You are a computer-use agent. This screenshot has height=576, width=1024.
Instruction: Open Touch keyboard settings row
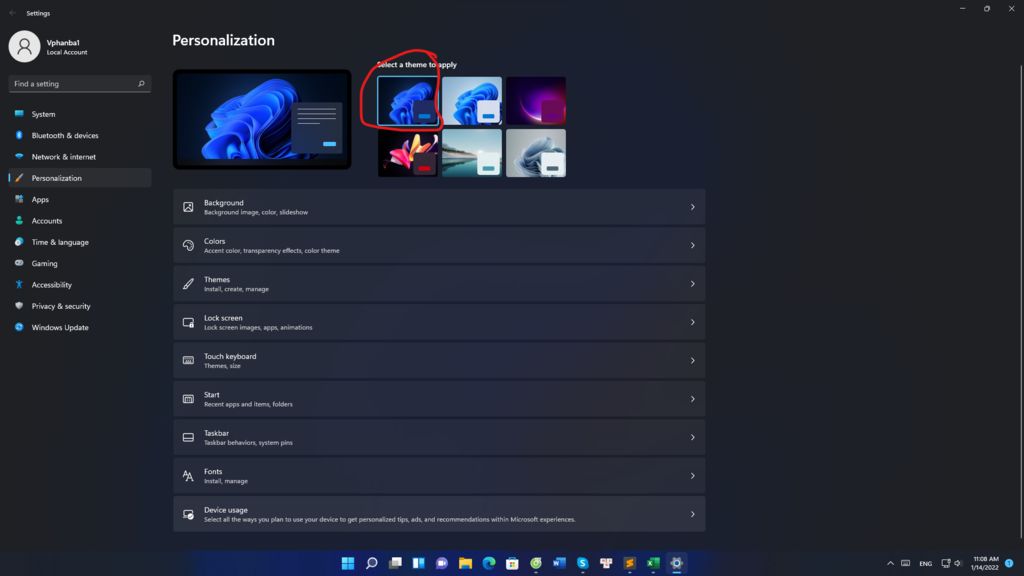439,360
